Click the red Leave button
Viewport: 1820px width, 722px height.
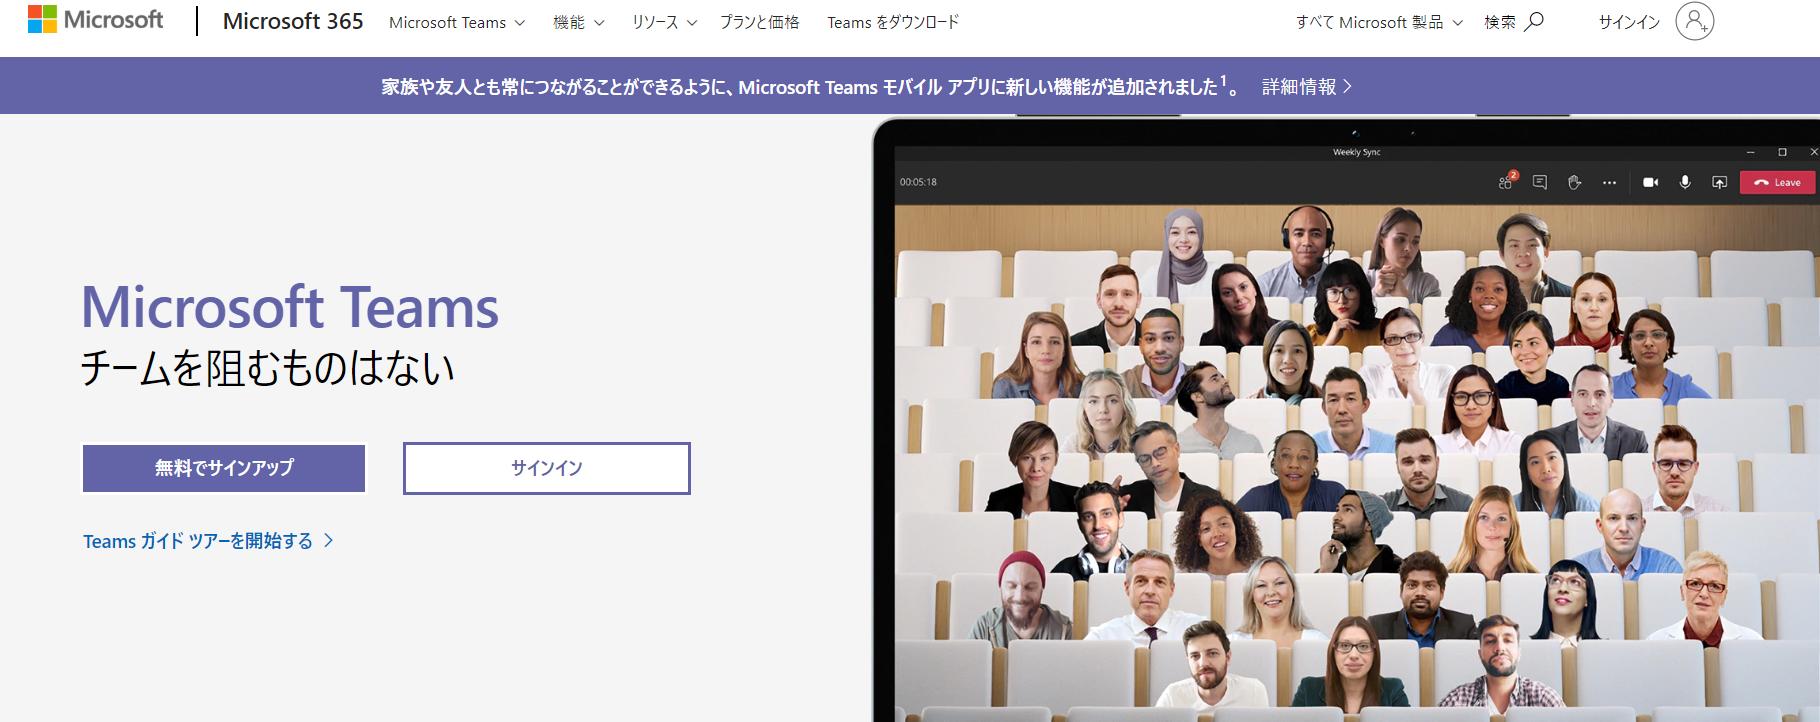[1777, 182]
